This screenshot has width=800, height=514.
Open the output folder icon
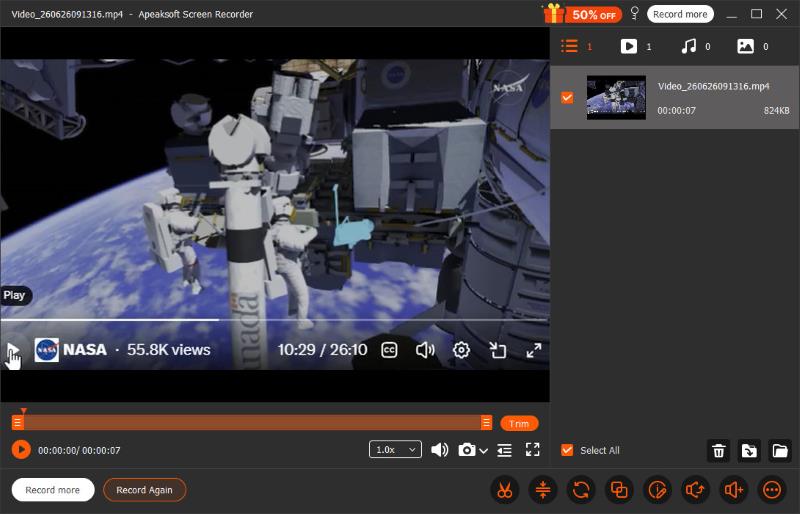pos(780,451)
